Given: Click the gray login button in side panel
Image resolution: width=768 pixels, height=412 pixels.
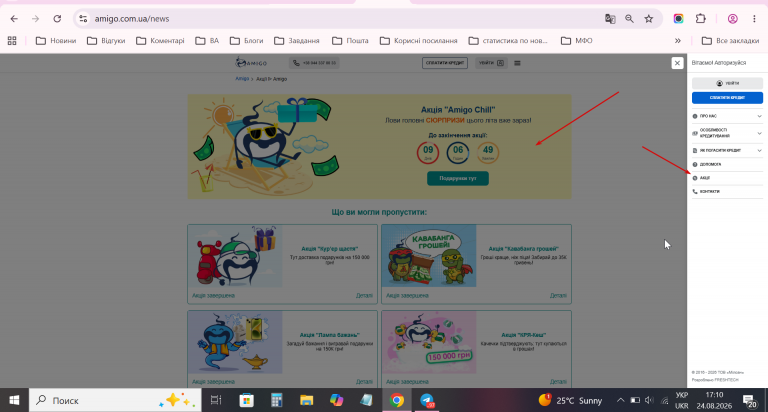Looking at the screenshot, I should click(x=727, y=83).
